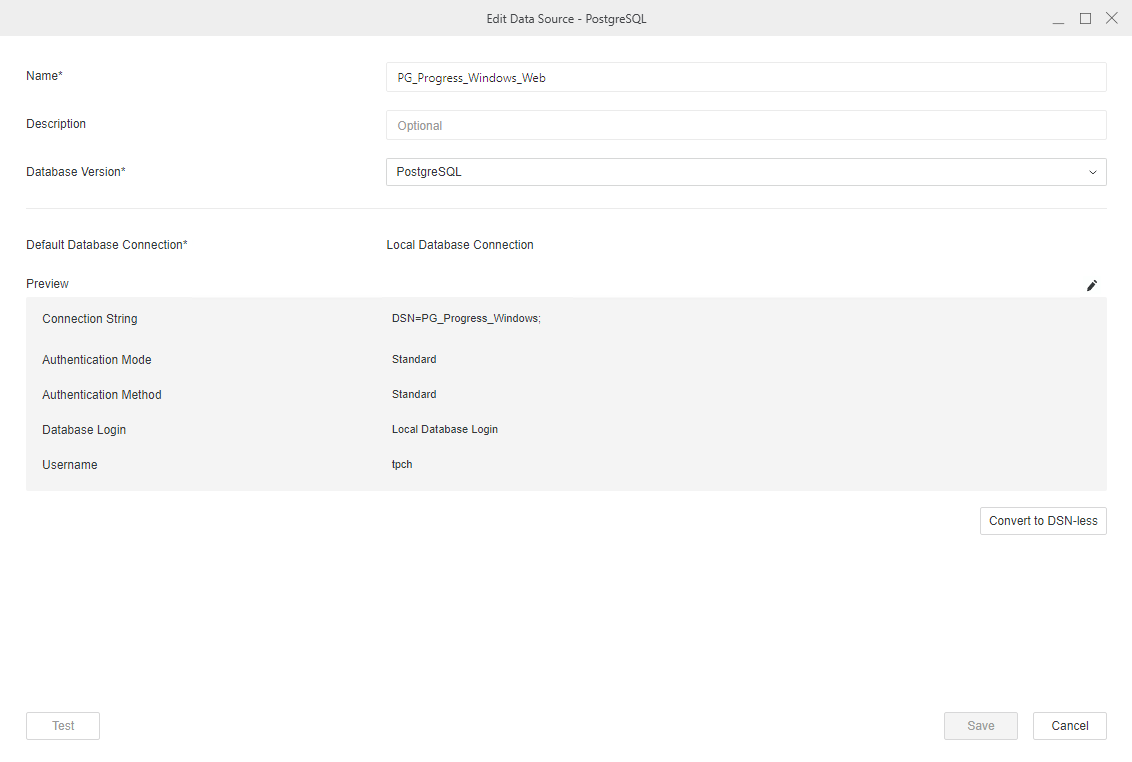Screen dimensions: 1132x762
Task: Select the DSN=PG_Progress_Windows; connection string value
Action: coord(466,319)
